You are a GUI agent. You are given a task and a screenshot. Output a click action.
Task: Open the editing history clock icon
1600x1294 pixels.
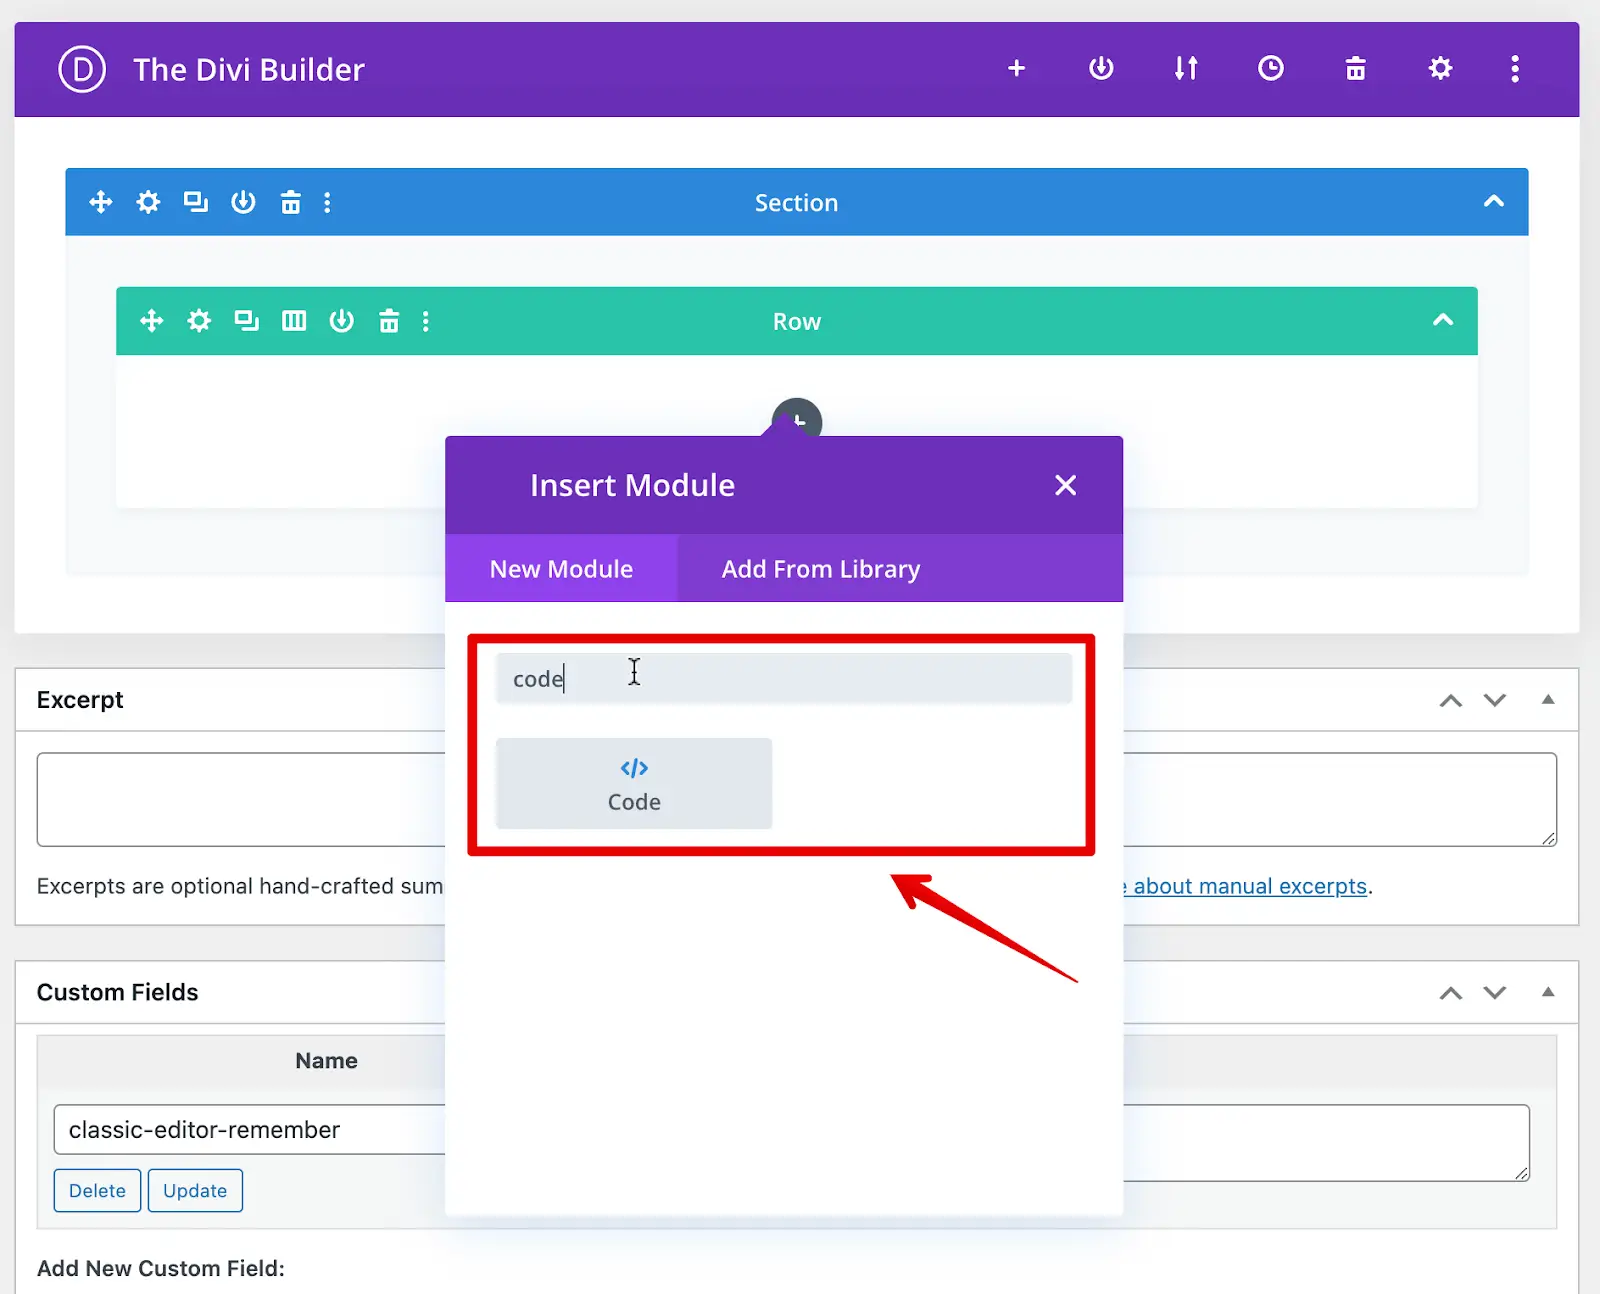pos(1270,68)
